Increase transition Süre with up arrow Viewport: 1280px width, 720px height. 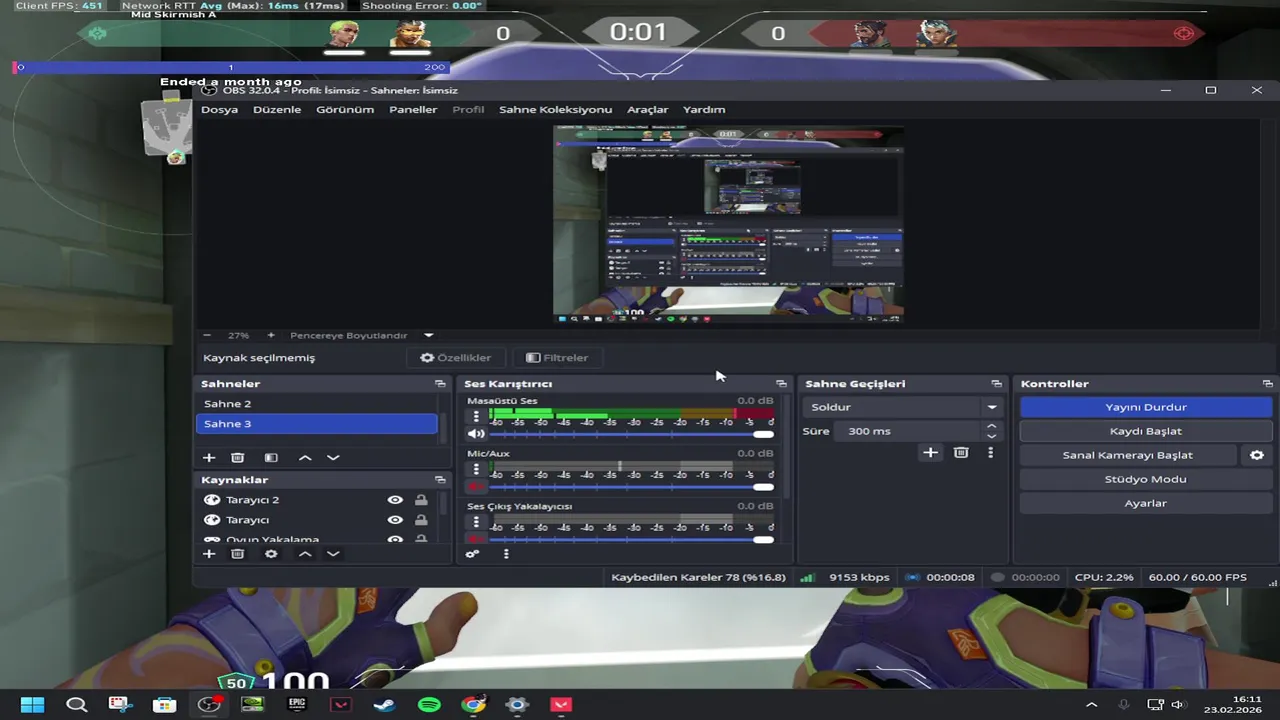(991, 426)
